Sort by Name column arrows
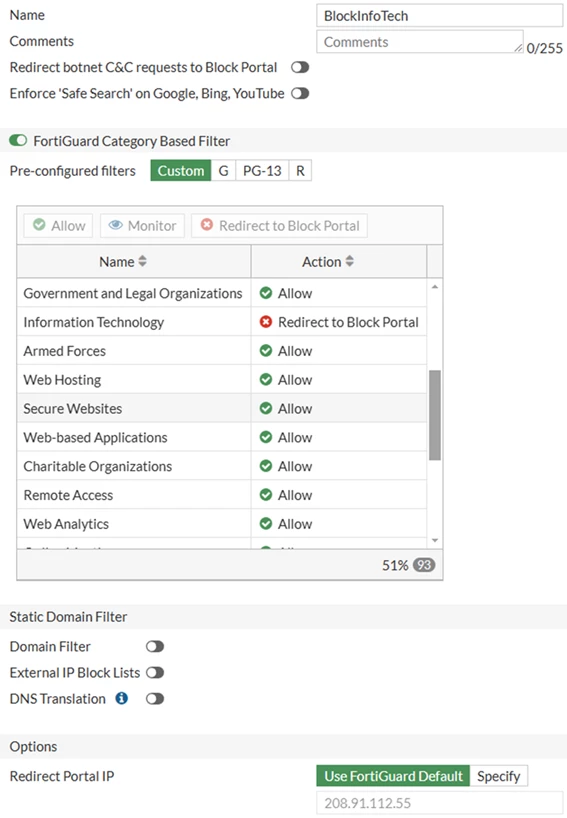567x818 pixels. point(142,261)
